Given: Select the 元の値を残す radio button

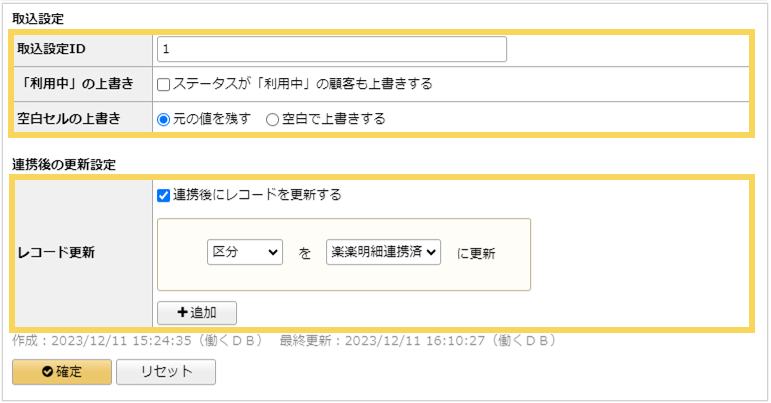Looking at the screenshot, I should pyautogui.click(x=164, y=118).
